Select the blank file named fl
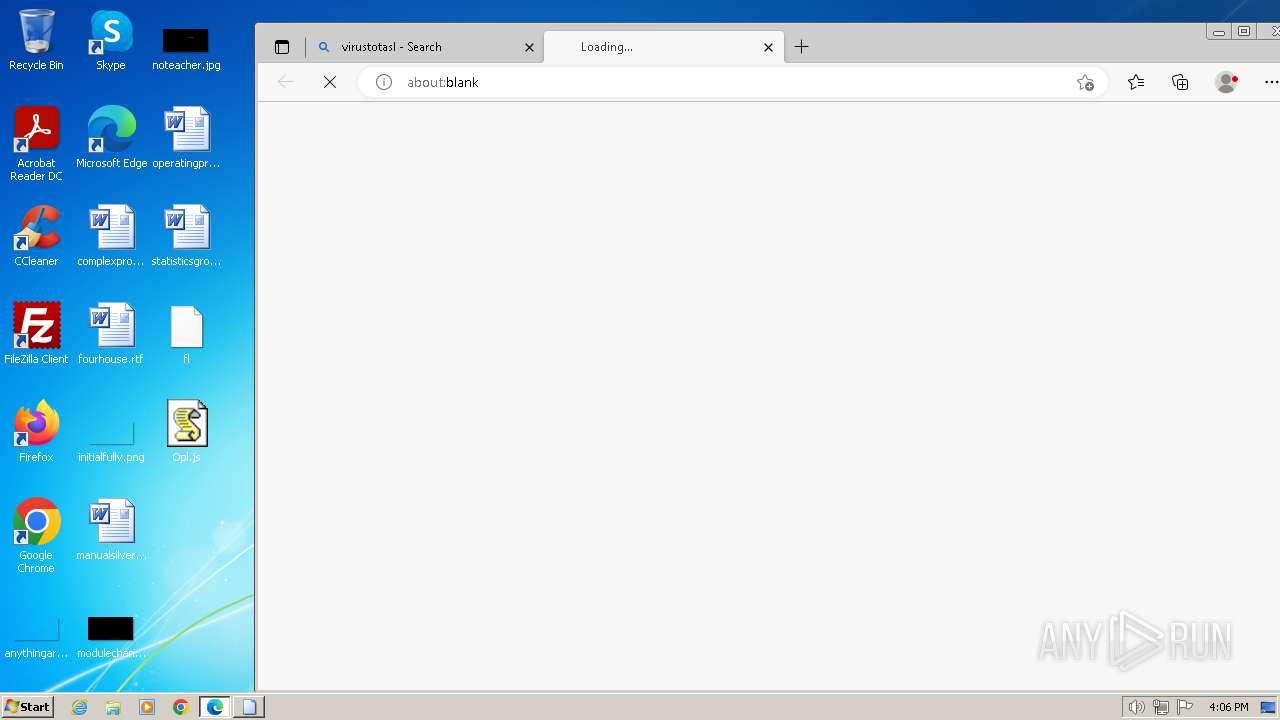 point(186,334)
